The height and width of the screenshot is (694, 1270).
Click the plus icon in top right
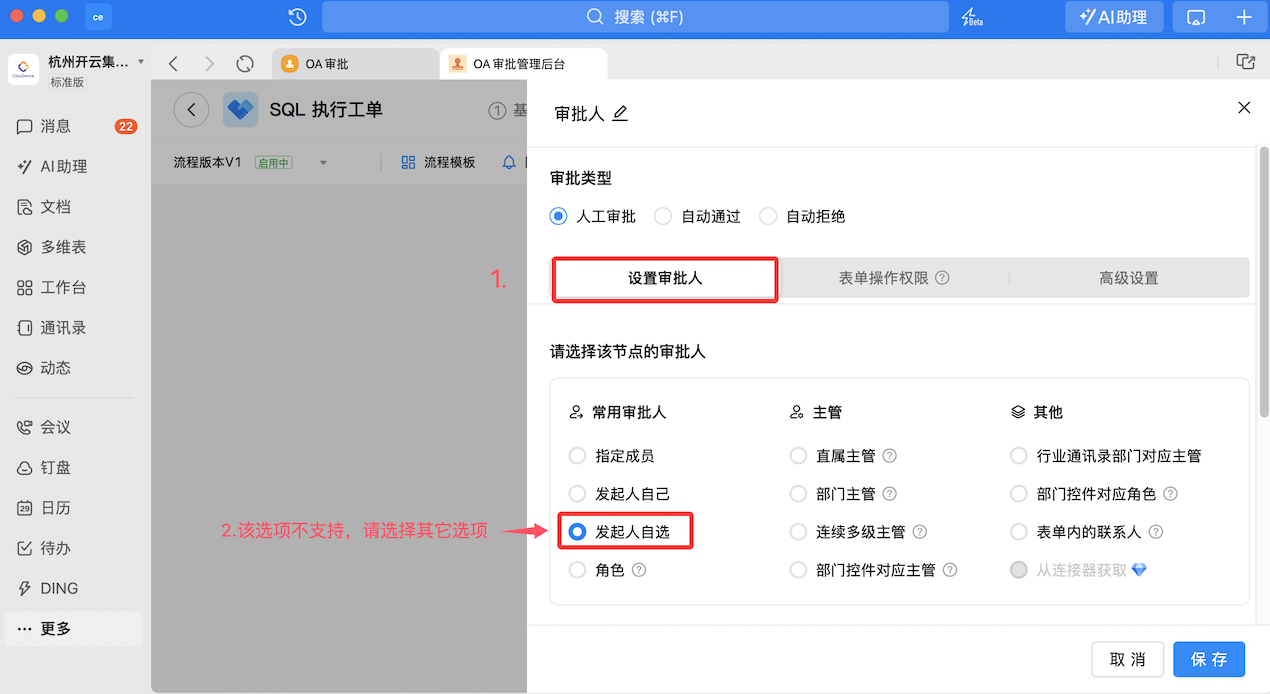(x=1244, y=17)
